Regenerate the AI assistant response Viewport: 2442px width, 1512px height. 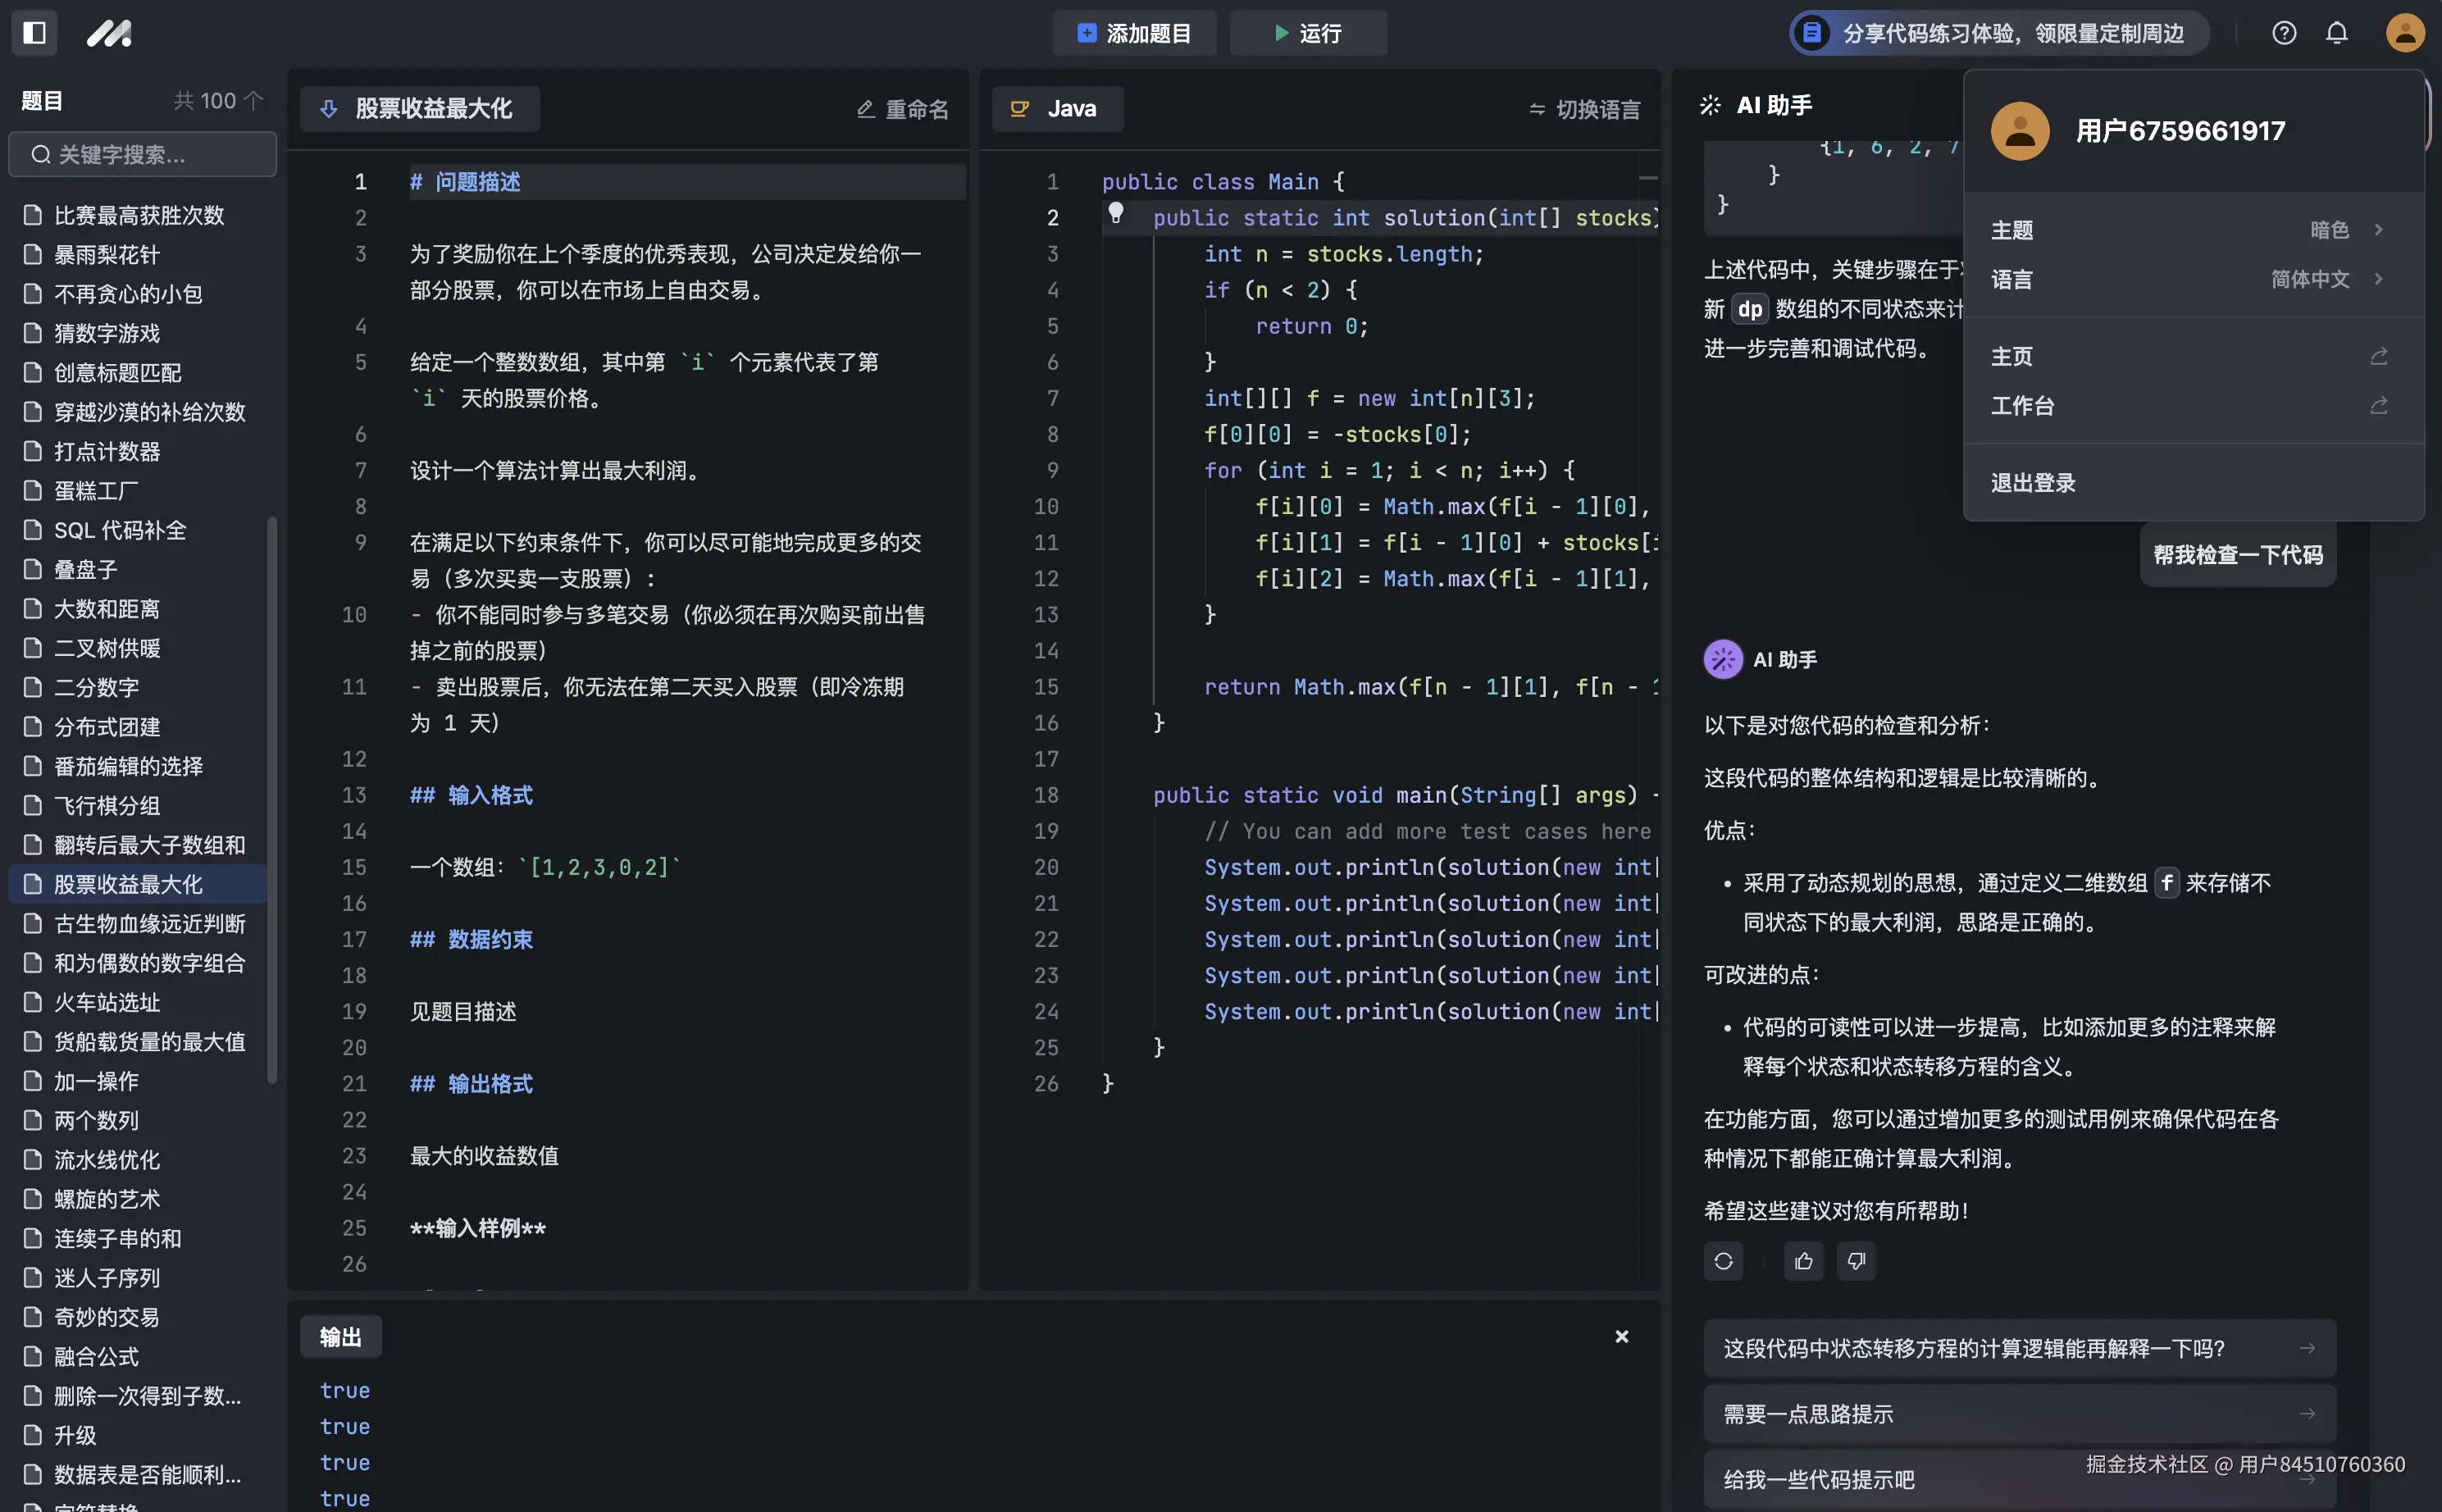pyautogui.click(x=1722, y=1261)
